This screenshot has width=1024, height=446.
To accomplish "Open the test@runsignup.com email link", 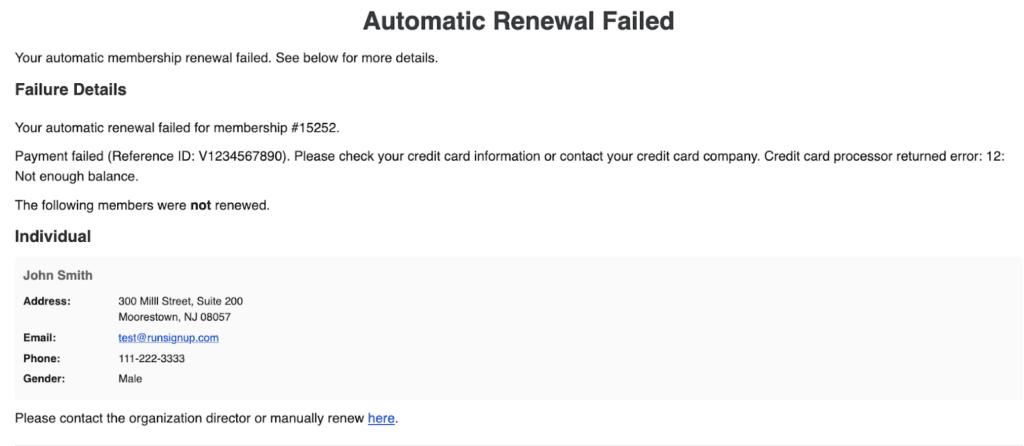I will (x=168, y=338).
